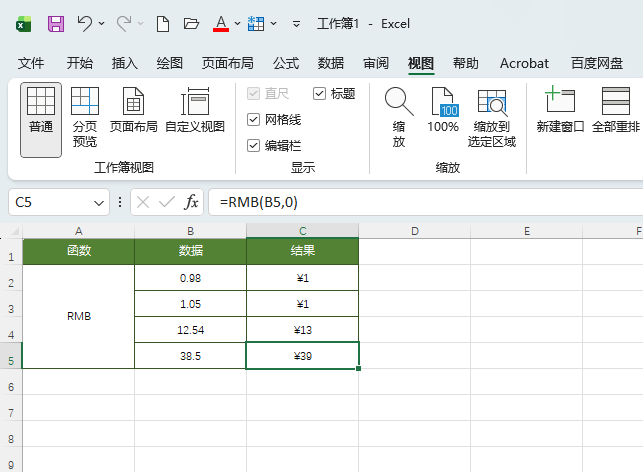Save the workbook with the Save icon
This screenshot has height=472, width=643.
tap(56, 24)
